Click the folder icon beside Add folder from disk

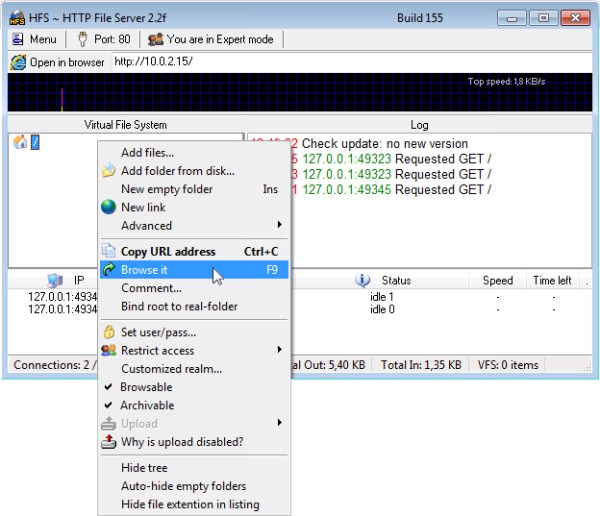(x=109, y=171)
